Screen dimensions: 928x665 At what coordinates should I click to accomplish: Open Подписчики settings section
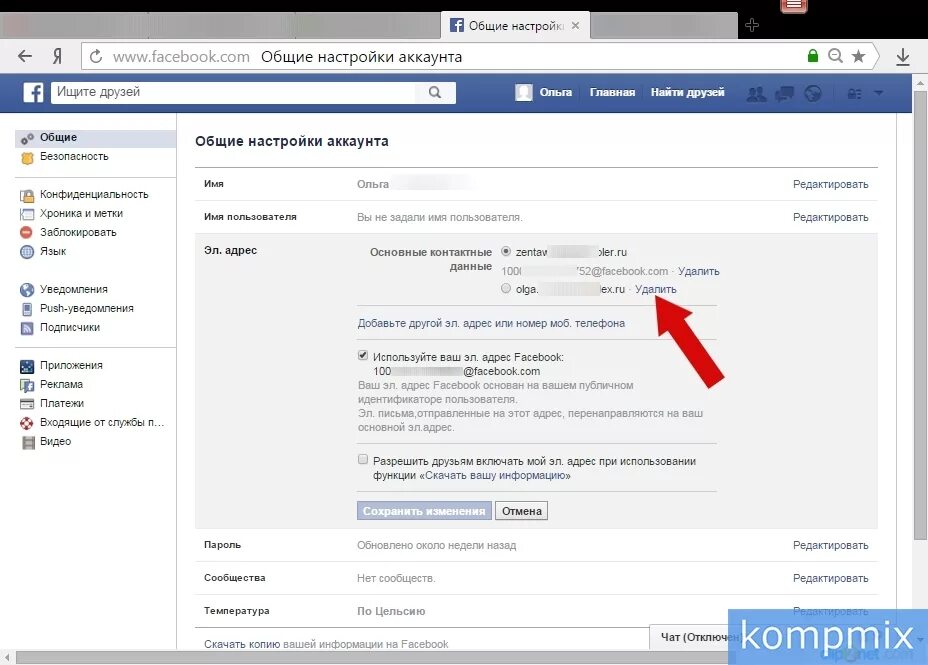pyautogui.click(x=69, y=327)
